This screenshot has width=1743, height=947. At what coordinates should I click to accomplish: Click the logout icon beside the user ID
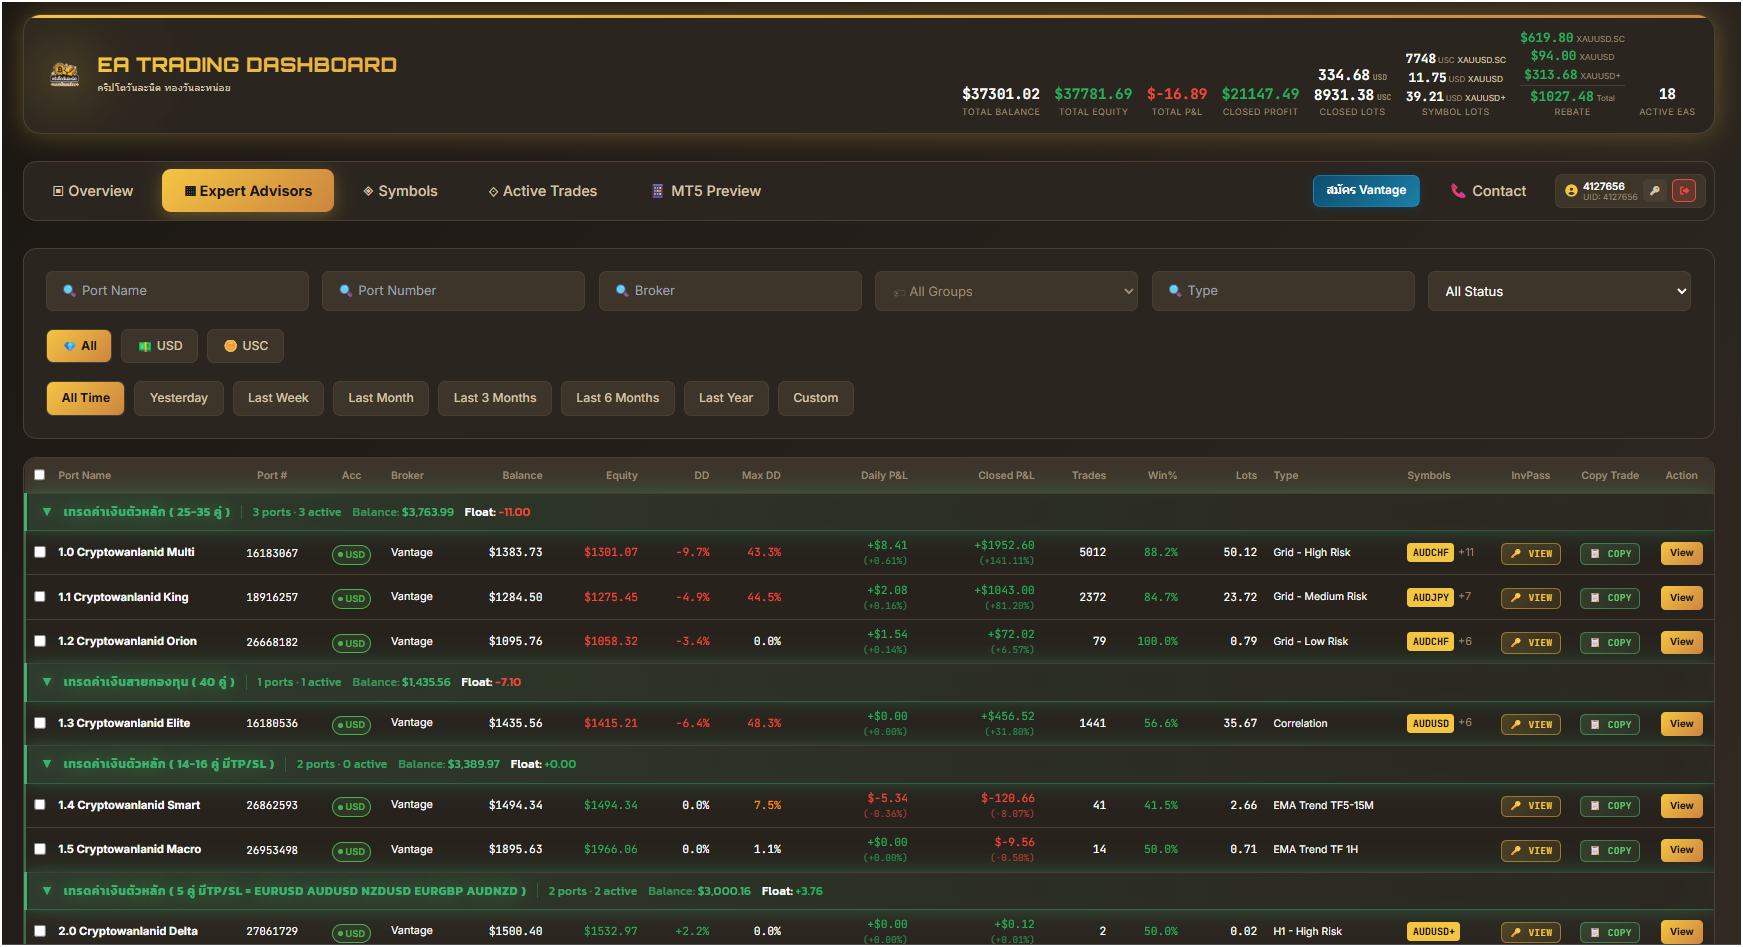coord(1684,191)
